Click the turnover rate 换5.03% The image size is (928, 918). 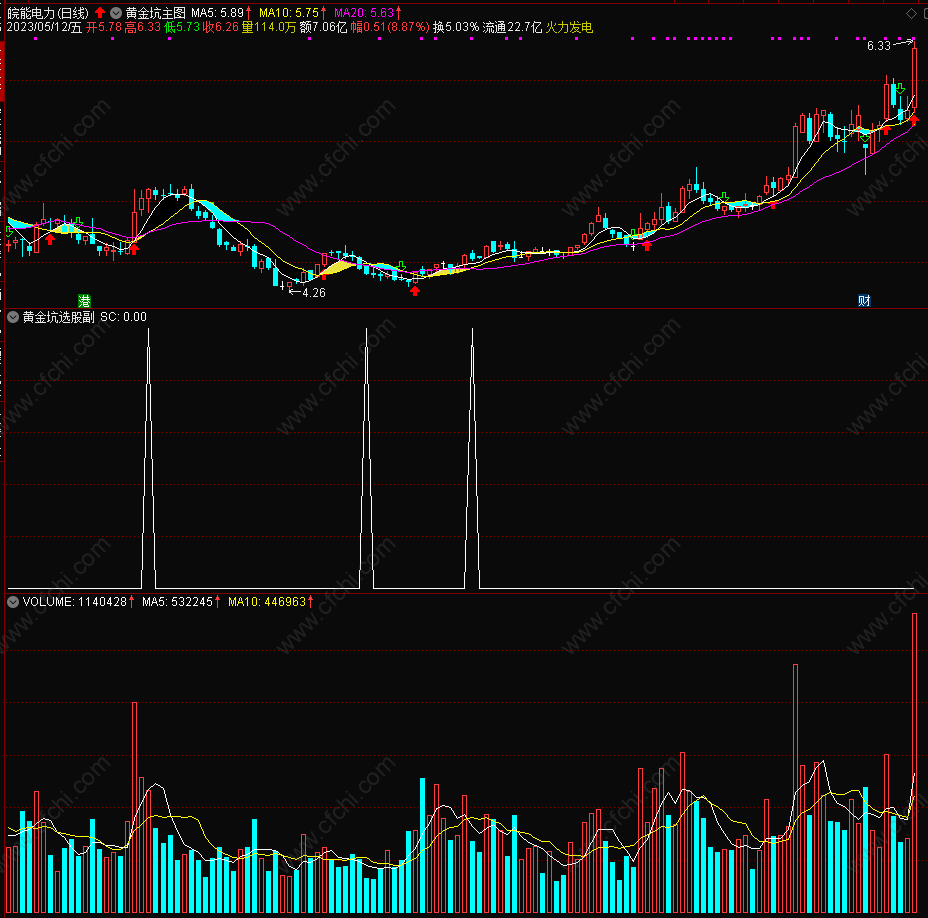(456, 27)
